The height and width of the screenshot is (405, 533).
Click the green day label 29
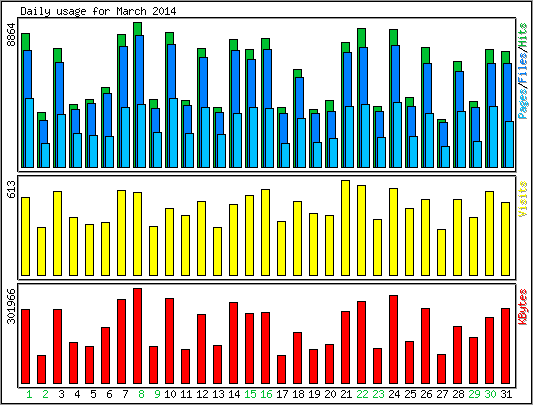coord(474,394)
